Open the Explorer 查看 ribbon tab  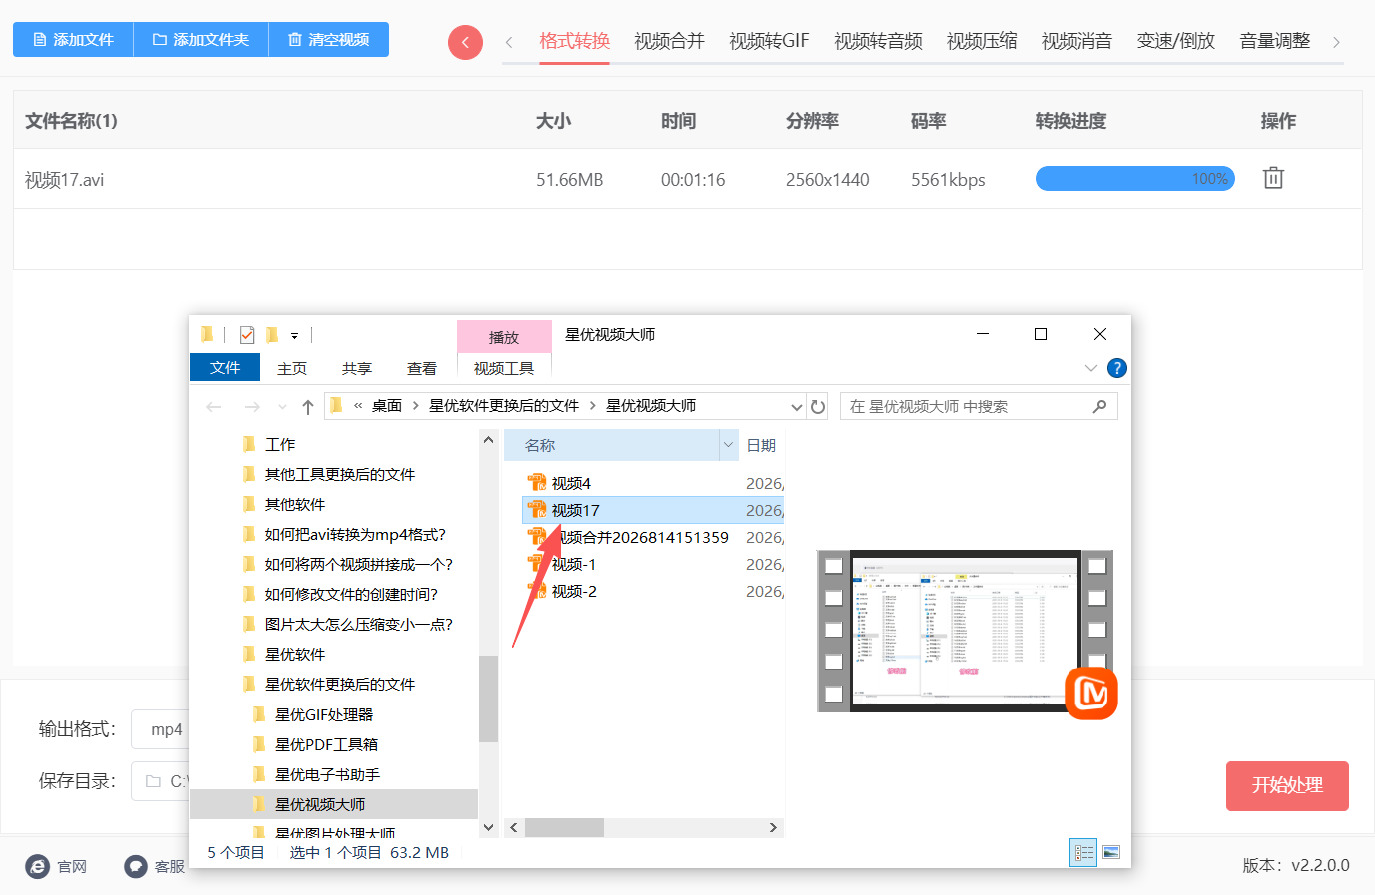pyautogui.click(x=422, y=369)
